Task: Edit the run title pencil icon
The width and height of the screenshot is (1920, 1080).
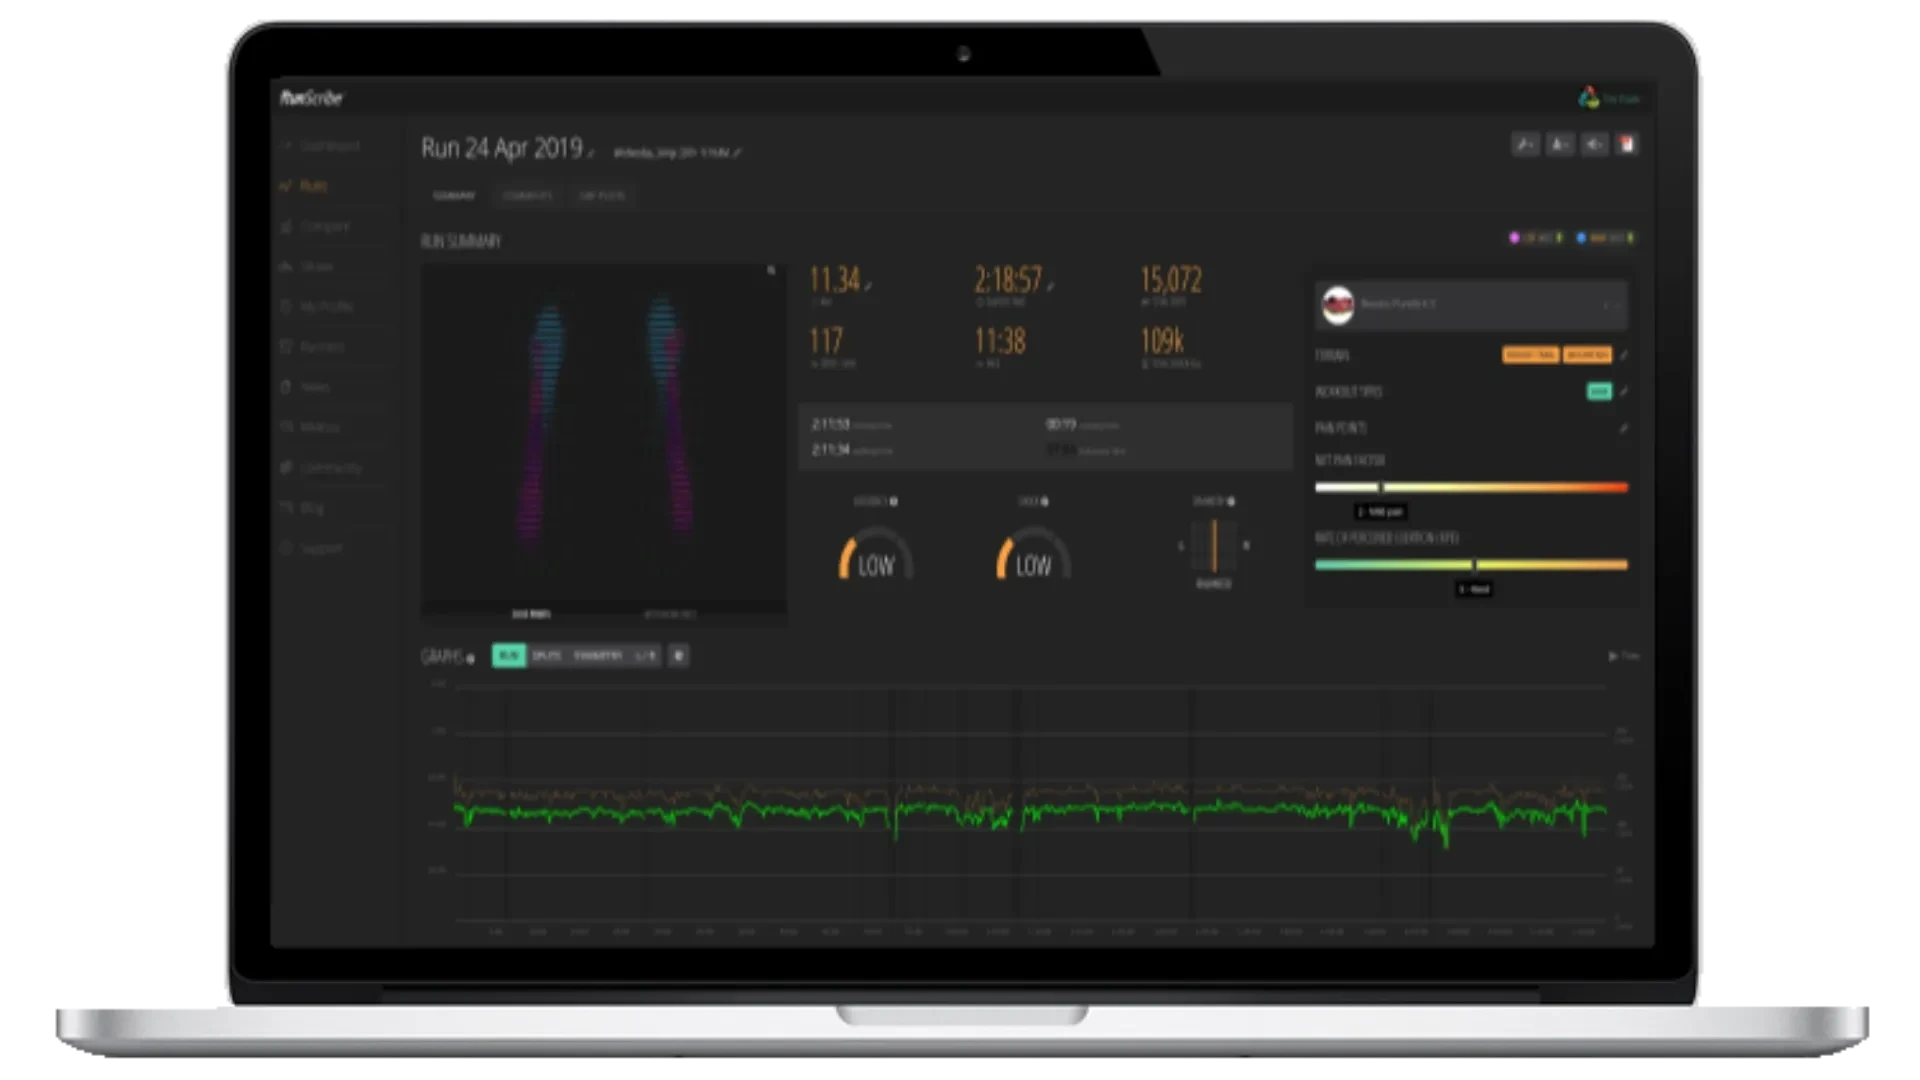Action: [591, 154]
